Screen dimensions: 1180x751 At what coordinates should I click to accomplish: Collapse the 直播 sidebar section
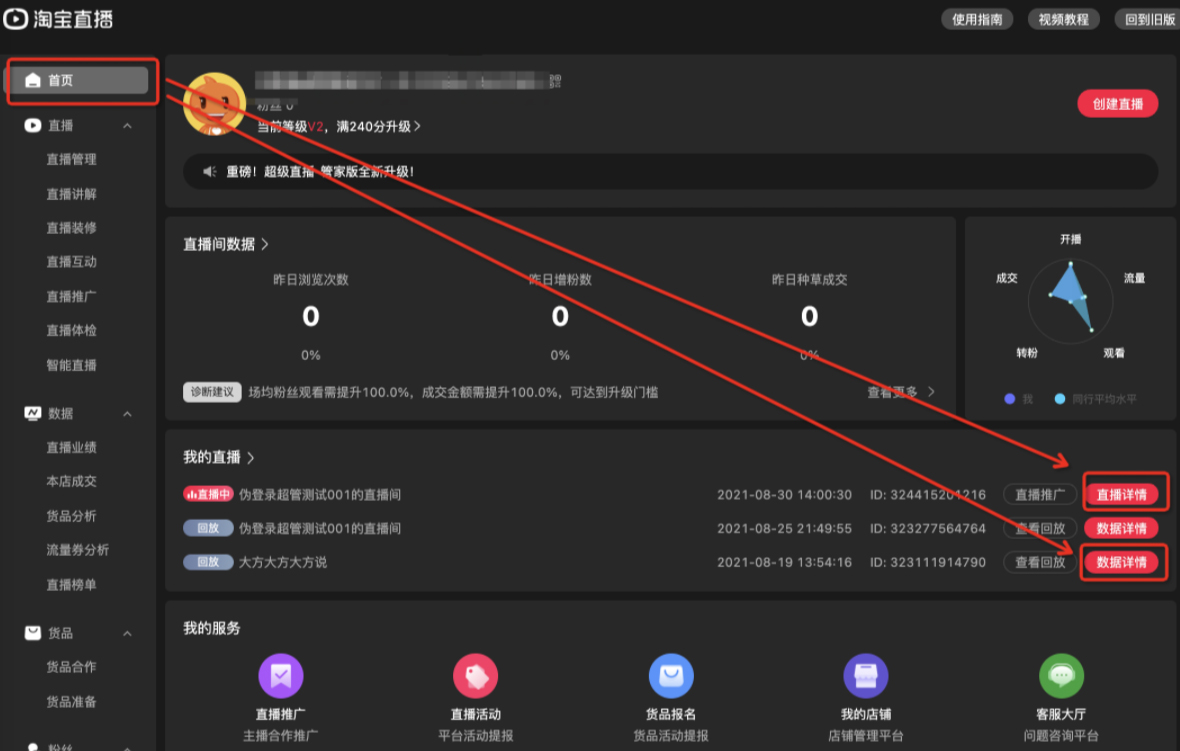tap(127, 125)
